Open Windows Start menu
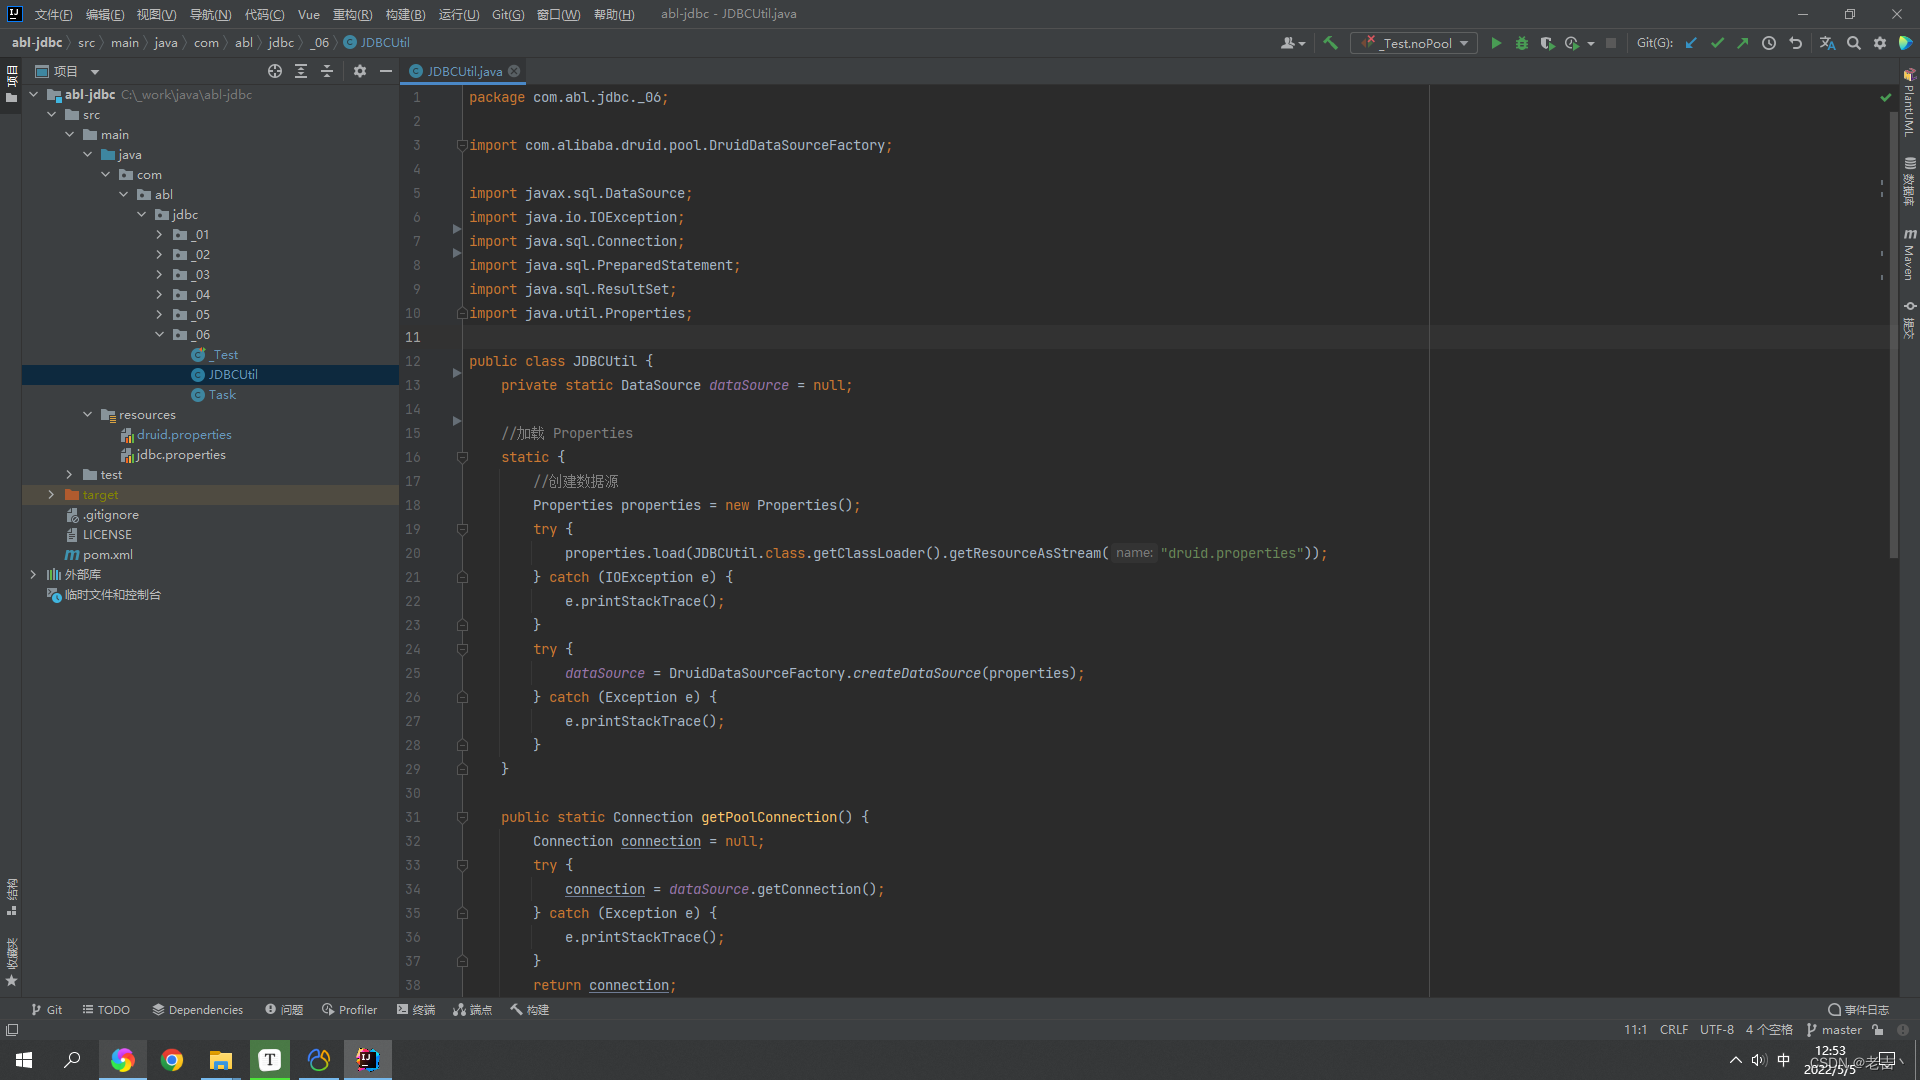 point(24,1060)
